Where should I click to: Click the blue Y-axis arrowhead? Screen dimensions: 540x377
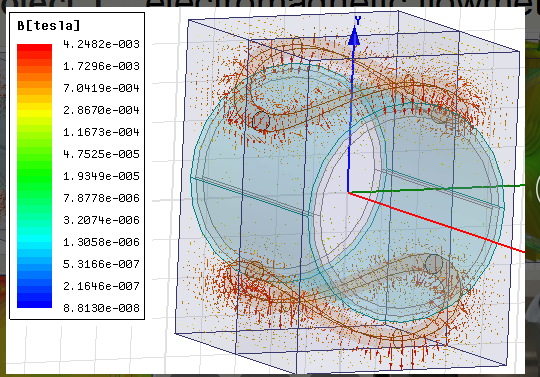tap(354, 36)
